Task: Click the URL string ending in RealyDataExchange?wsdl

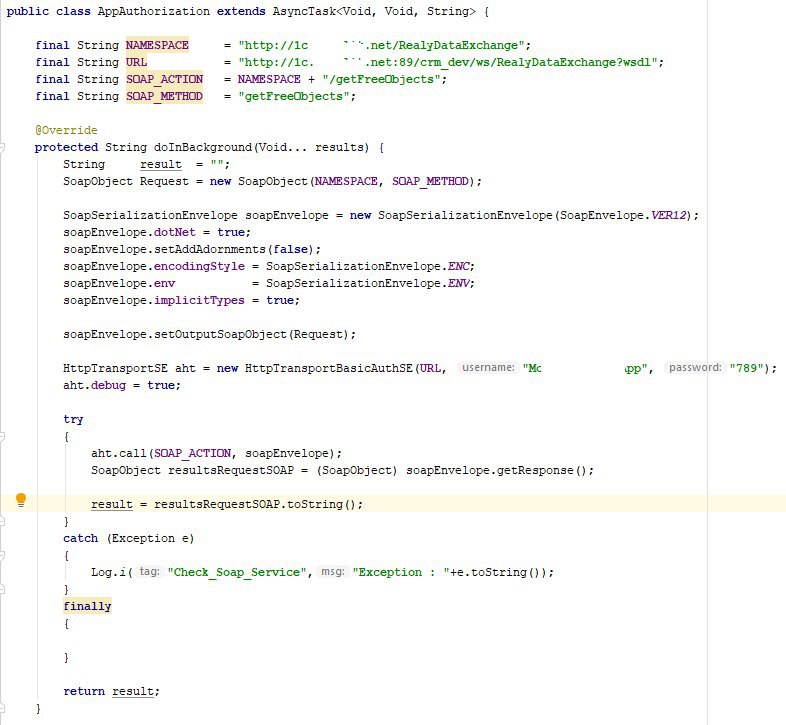Action: 448,62
